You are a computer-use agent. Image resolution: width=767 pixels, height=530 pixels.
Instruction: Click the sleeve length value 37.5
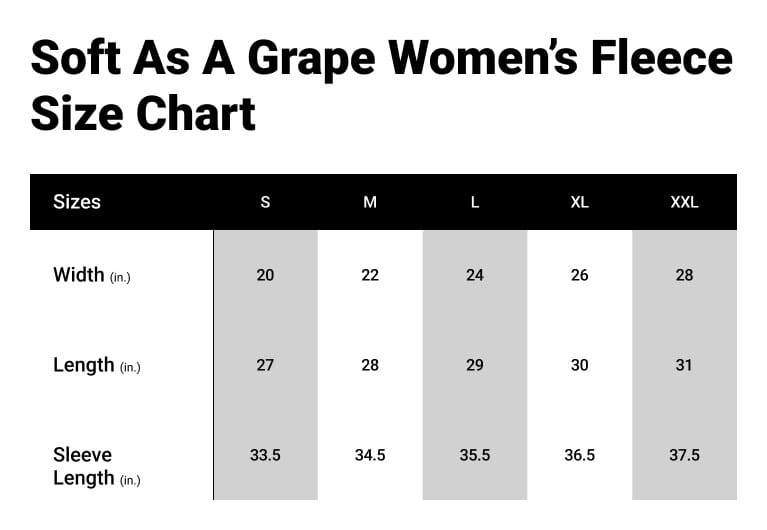point(684,455)
